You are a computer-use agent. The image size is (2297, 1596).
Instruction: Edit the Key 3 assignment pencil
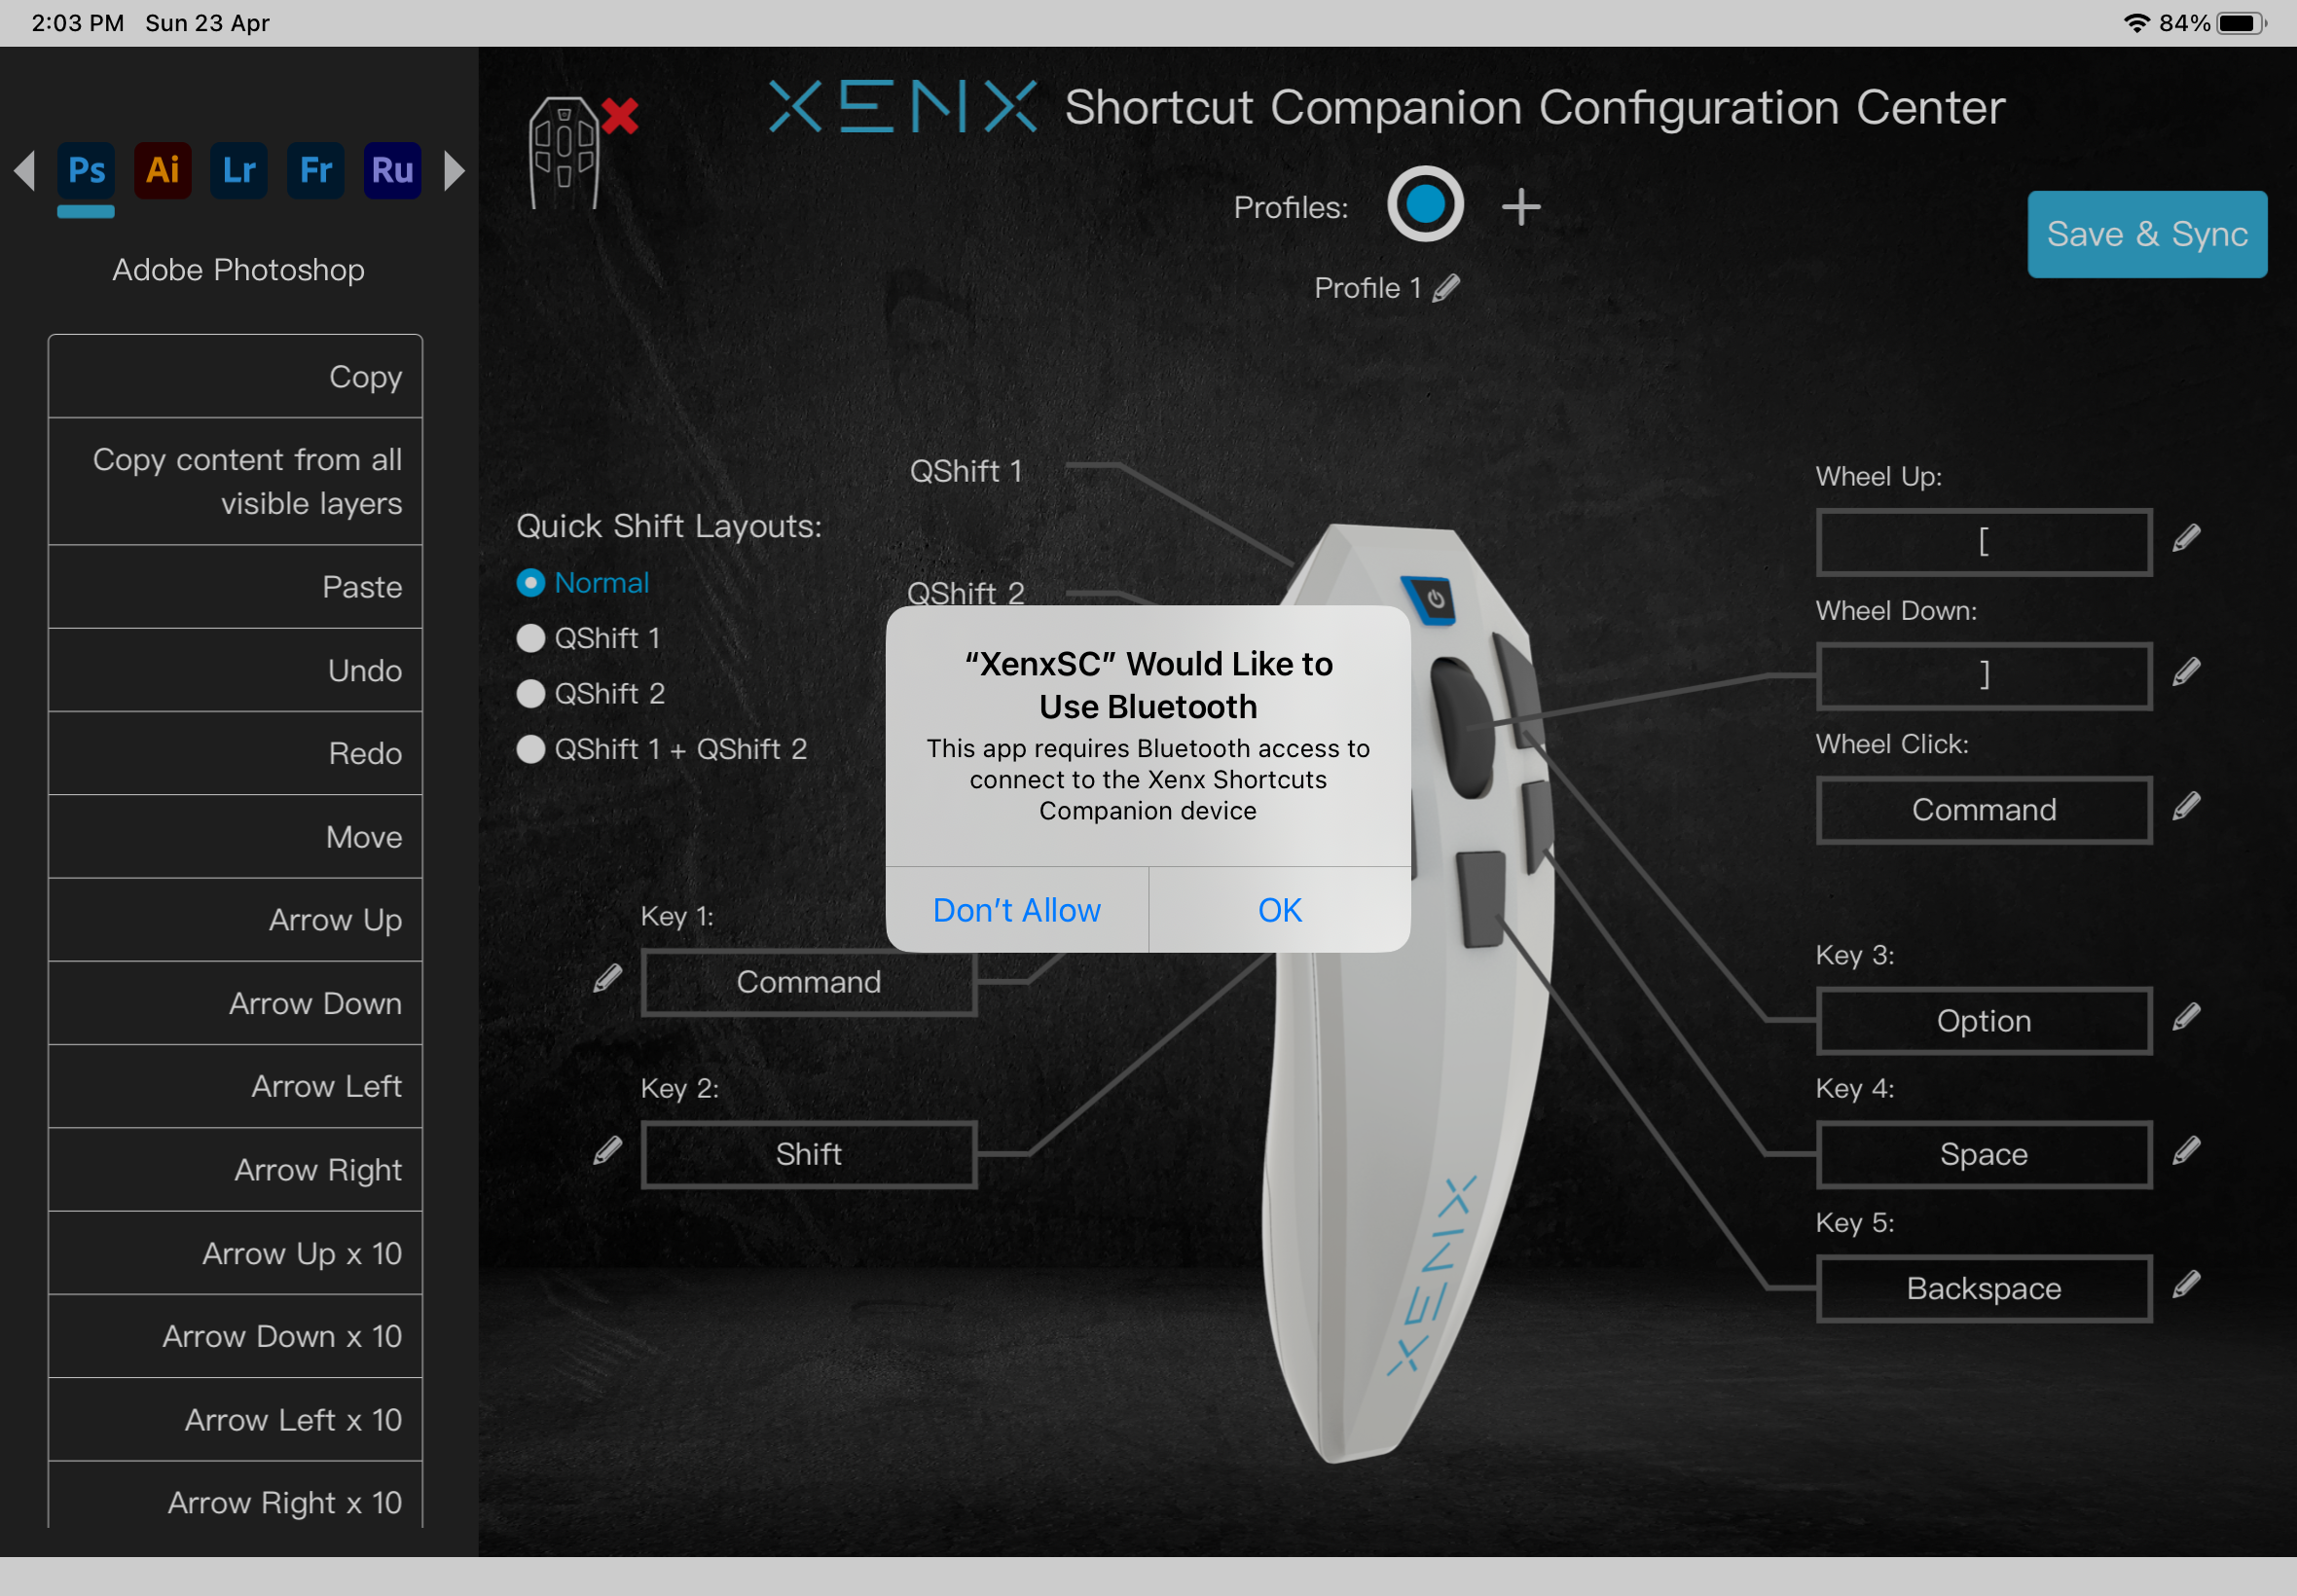[2186, 1017]
